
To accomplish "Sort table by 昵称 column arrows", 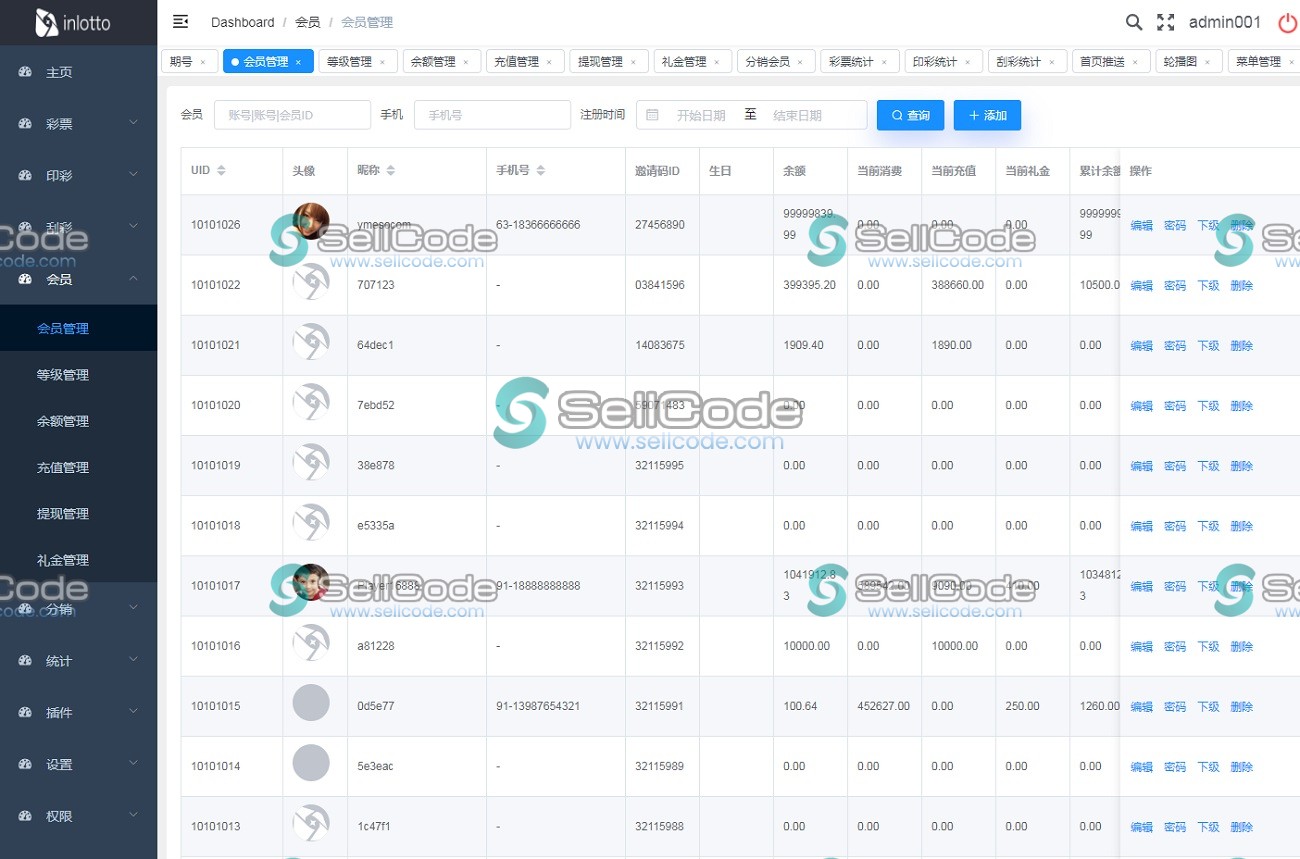I will click(391, 171).
